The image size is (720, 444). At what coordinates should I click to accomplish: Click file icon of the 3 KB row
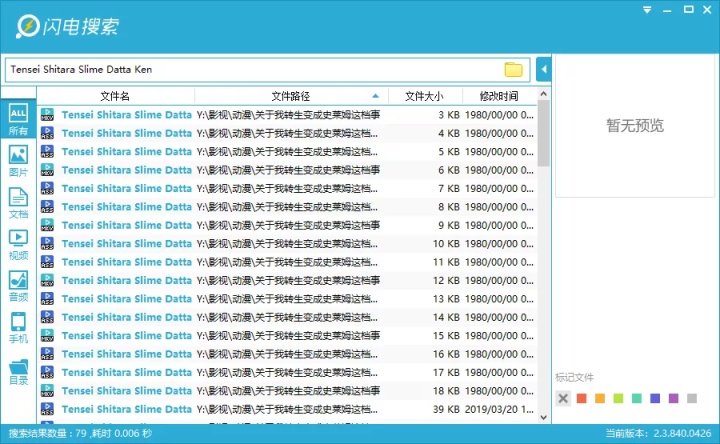tap(47, 114)
